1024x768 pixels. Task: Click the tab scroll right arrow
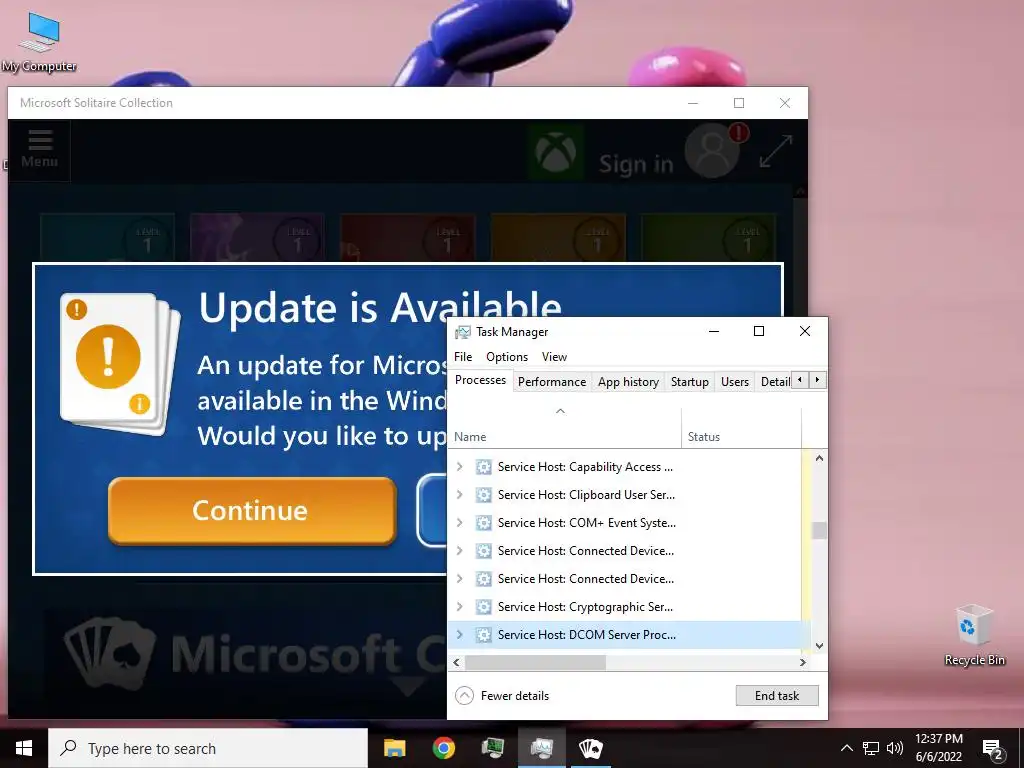[818, 380]
